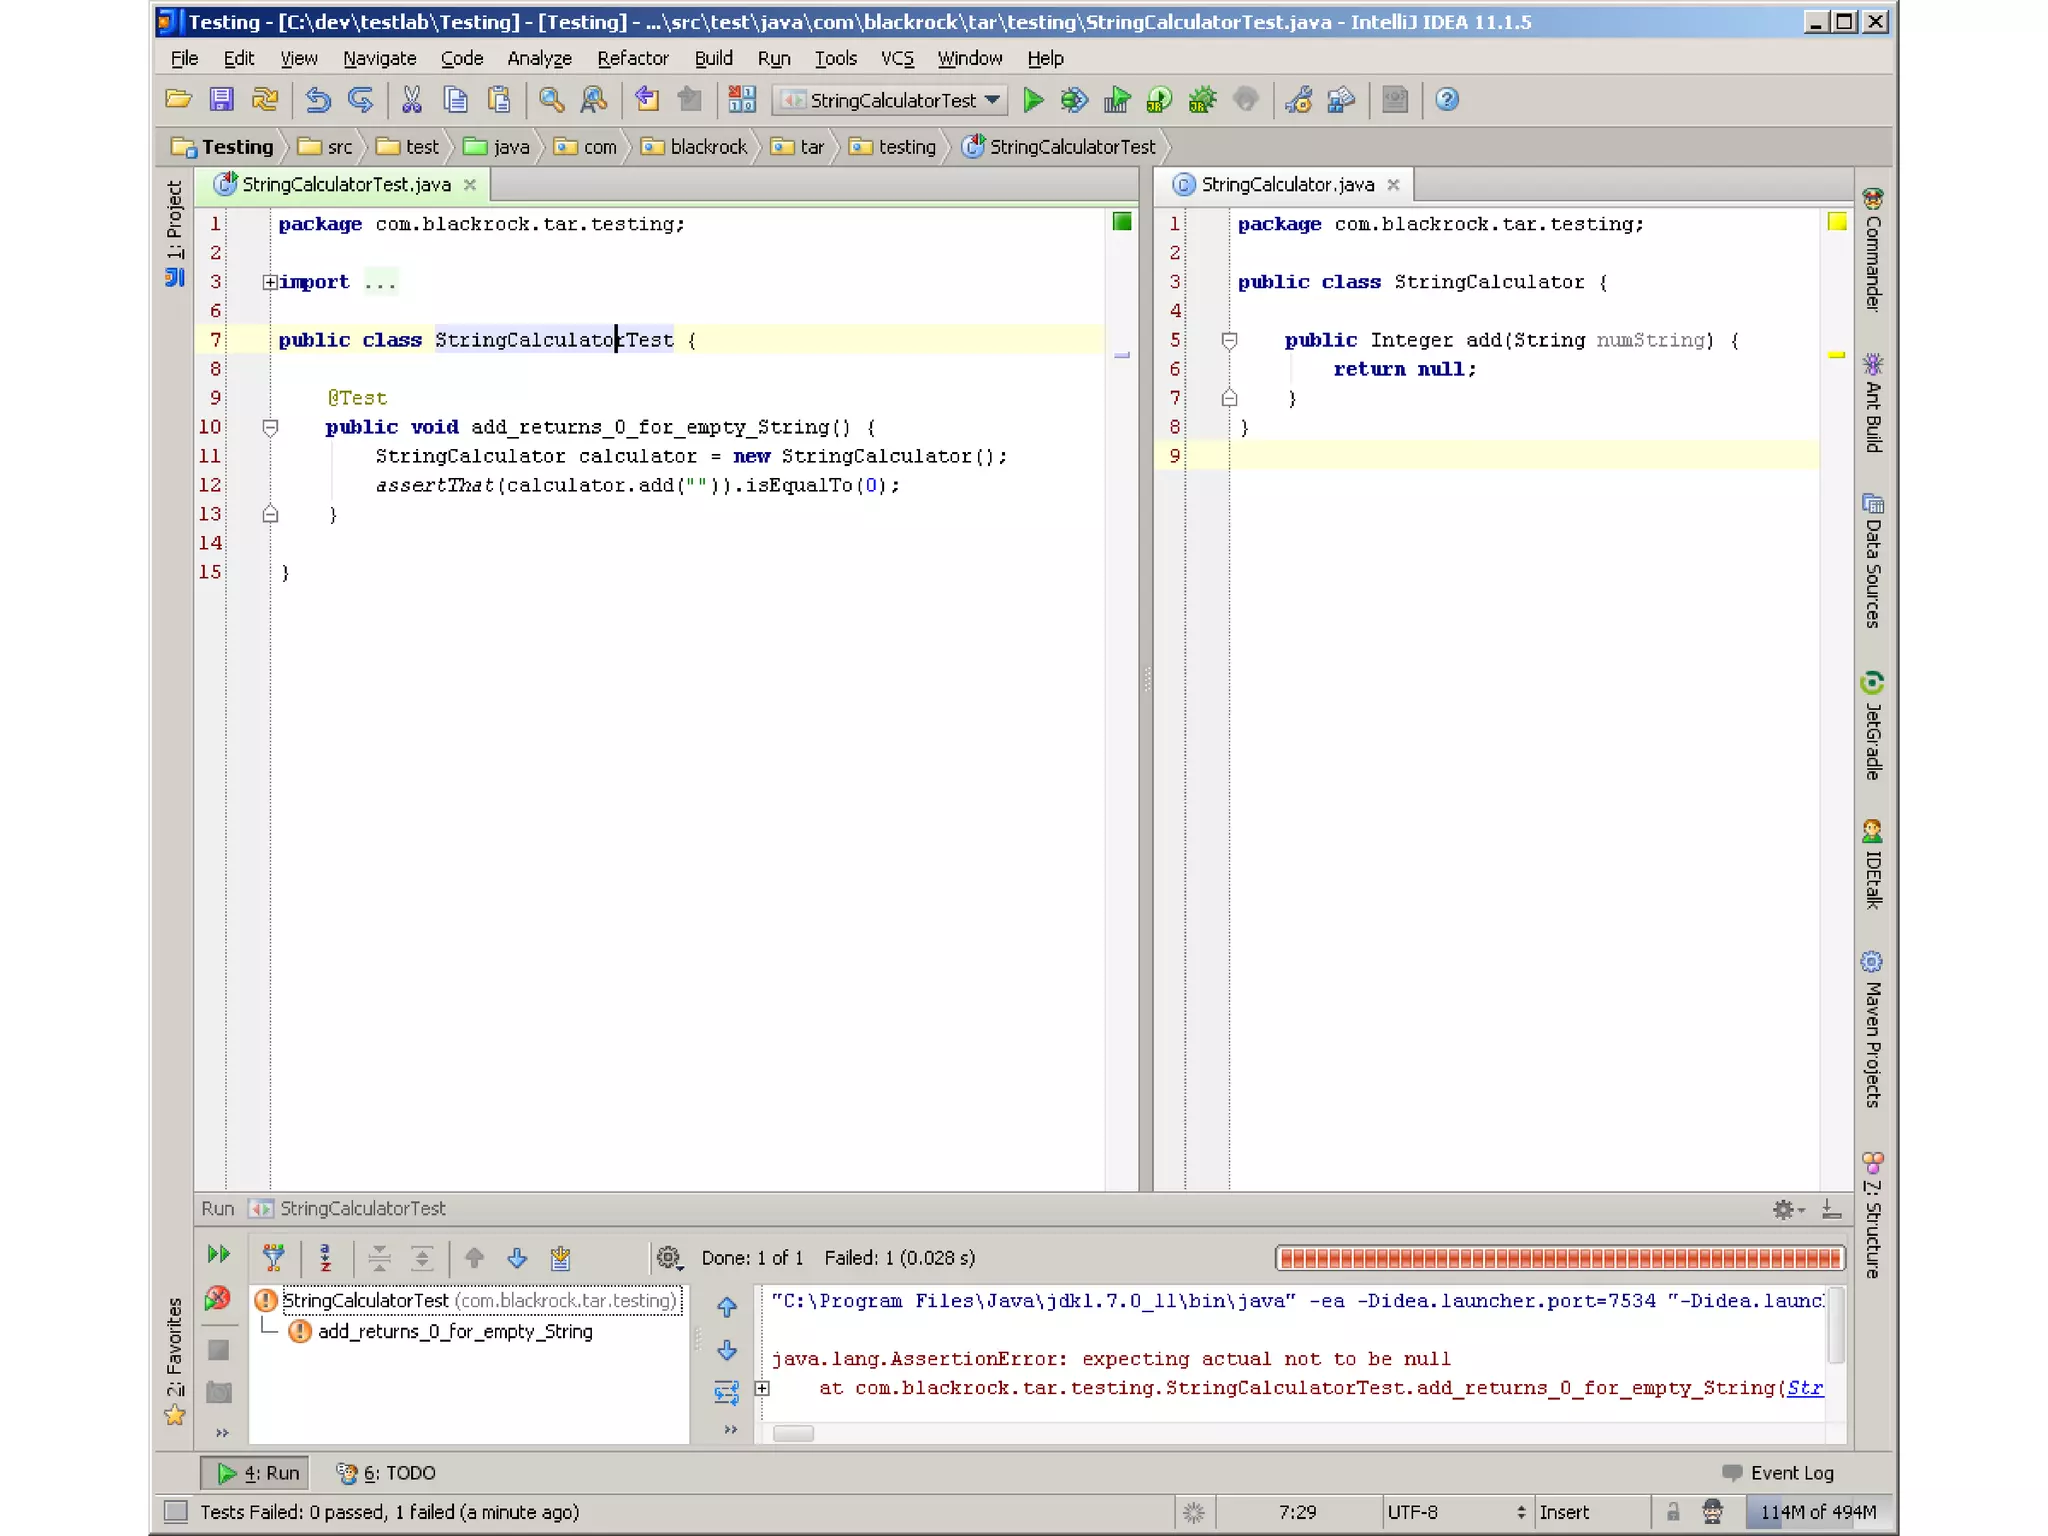Viewport: 2048px width, 1536px height.
Task: Click the green Run button in toolbar
Action: (1033, 100)
